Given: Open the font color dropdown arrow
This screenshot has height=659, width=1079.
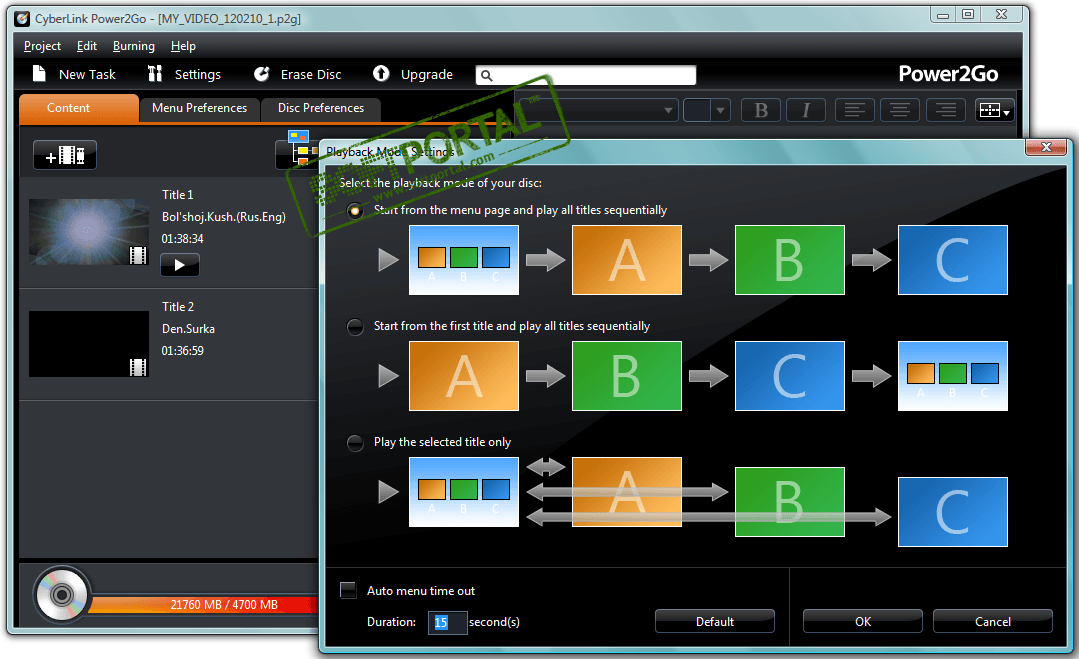Looking at the screenshot, I should (x=720, y=110).
